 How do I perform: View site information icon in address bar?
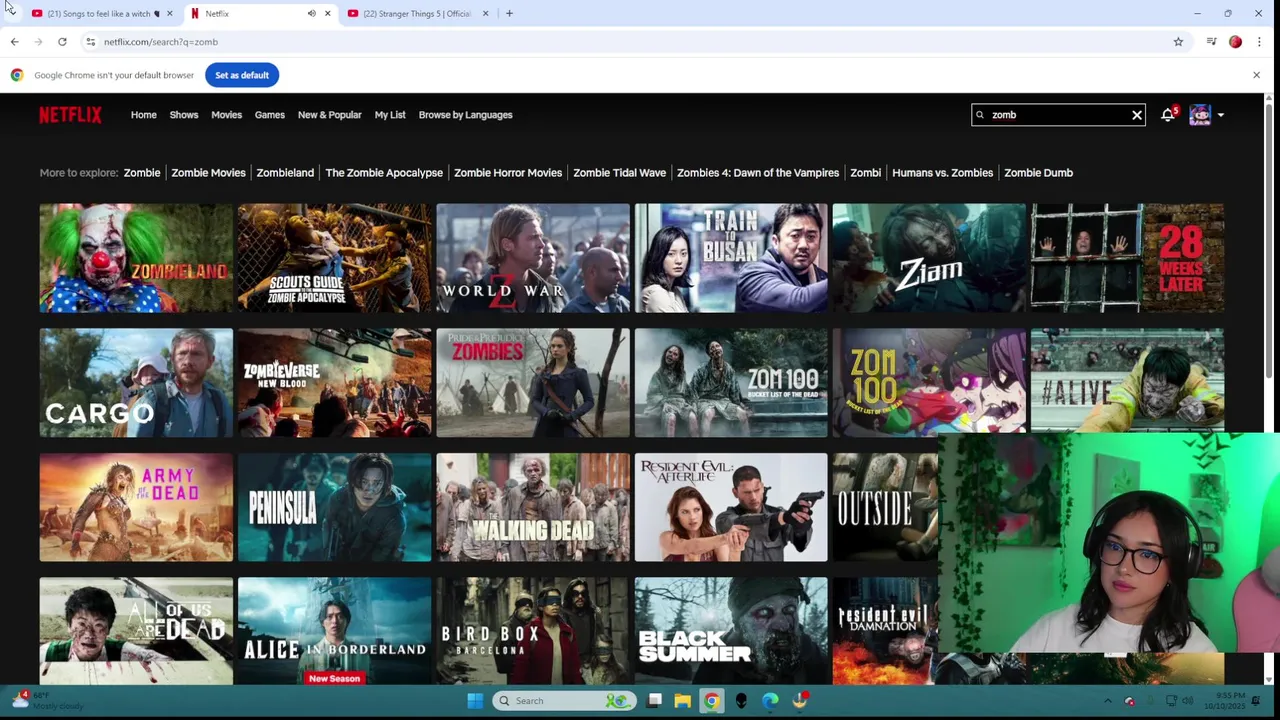point(90,42)
